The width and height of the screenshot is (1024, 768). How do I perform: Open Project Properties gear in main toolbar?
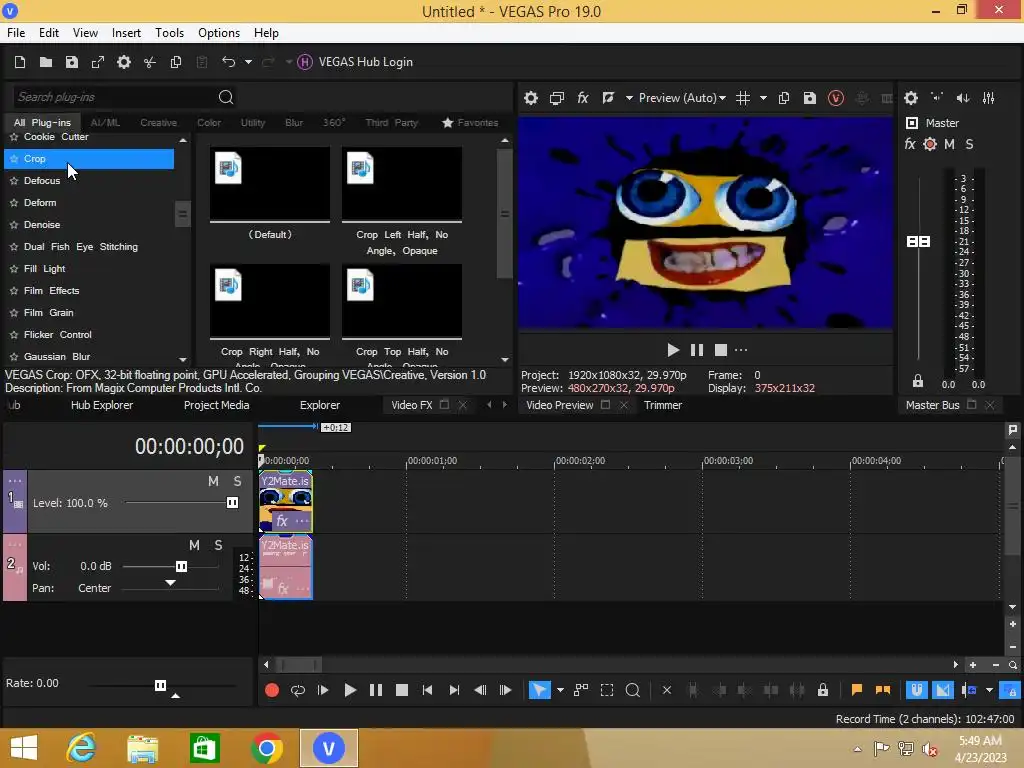coord(123,62)
